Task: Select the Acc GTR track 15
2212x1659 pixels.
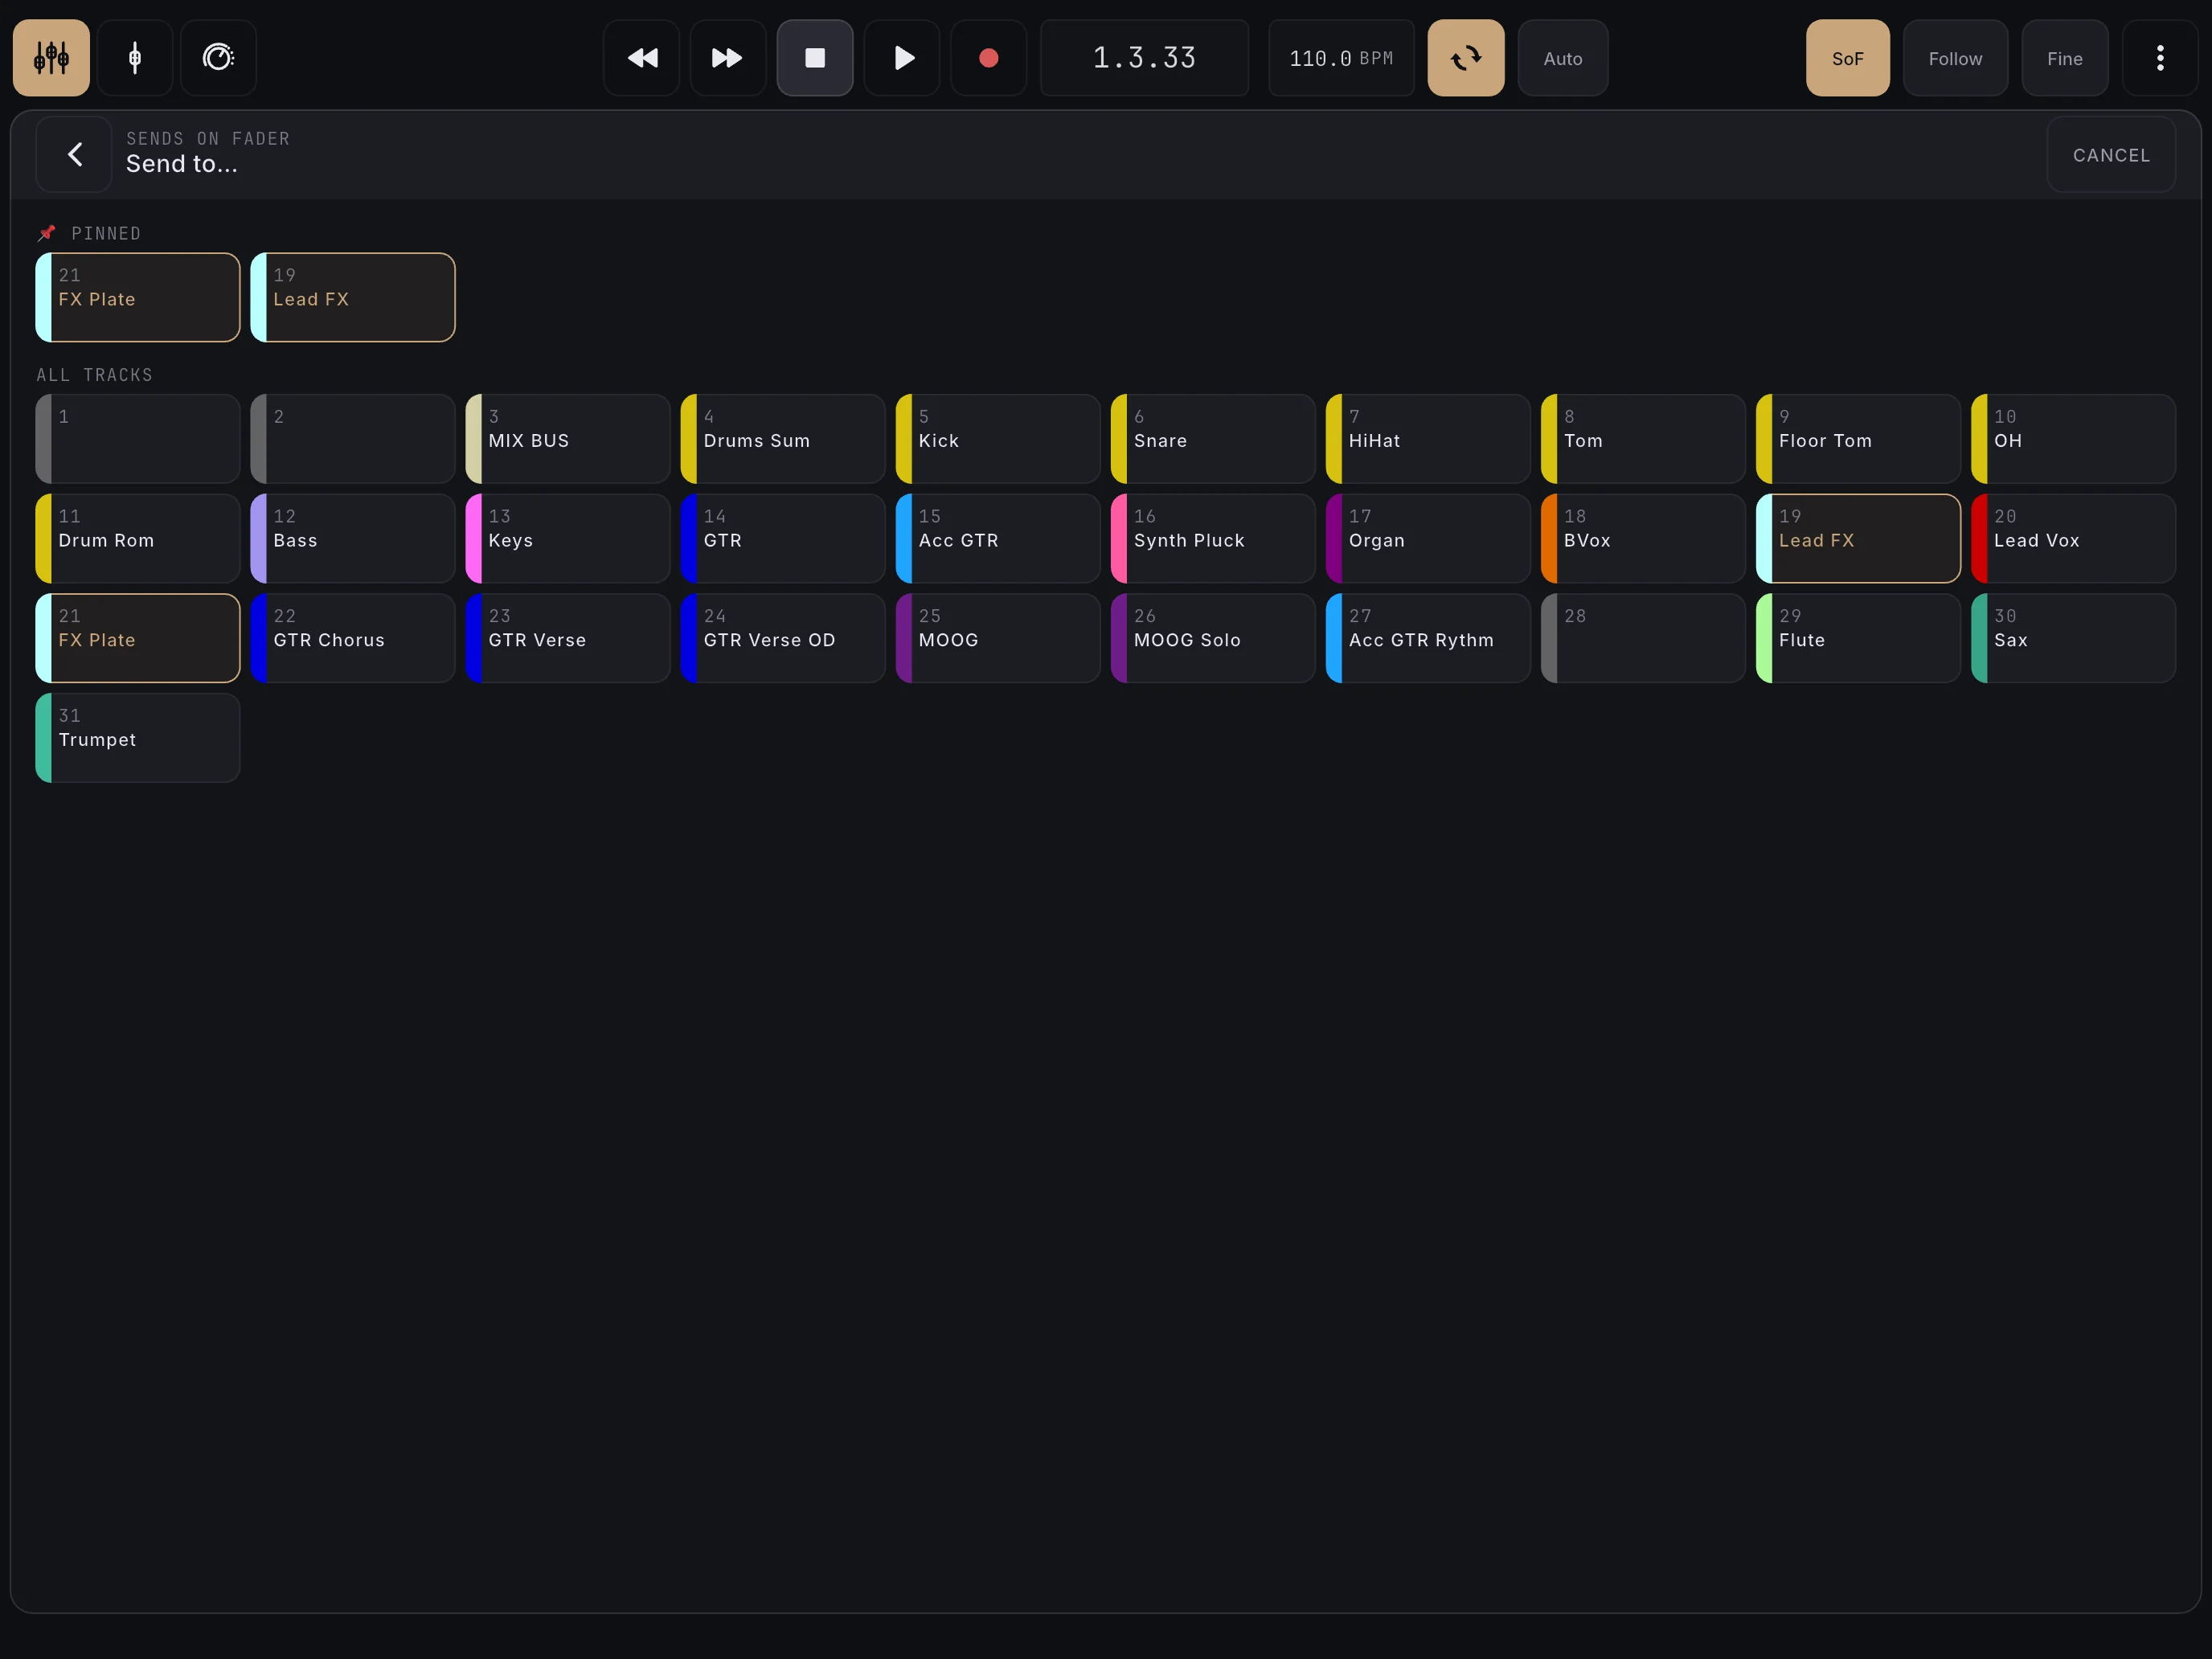Action: pos(998,538)
